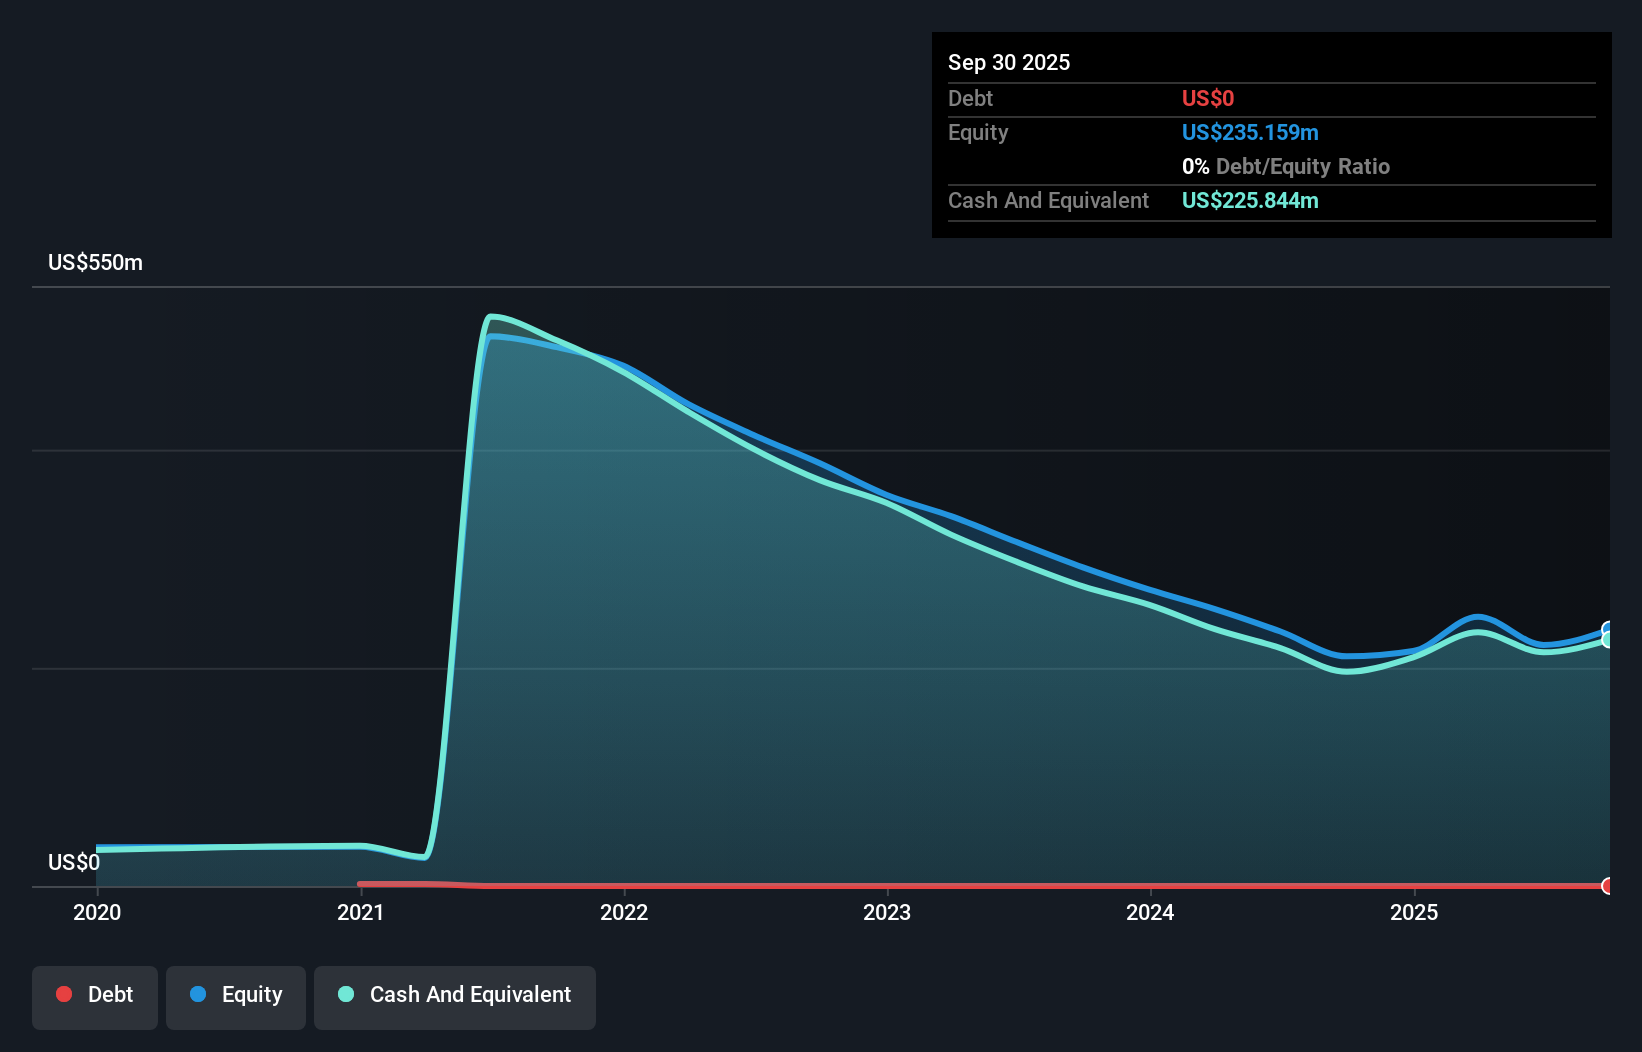Select the red Debt legend dot
1642x1052 pixels.
64,994
